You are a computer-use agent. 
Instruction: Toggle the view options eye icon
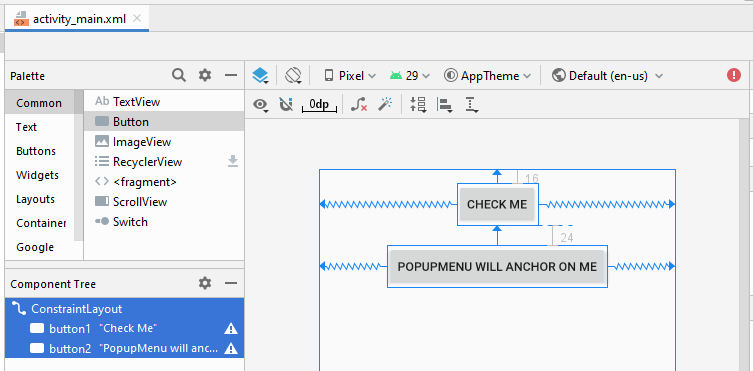pos(261,105)
